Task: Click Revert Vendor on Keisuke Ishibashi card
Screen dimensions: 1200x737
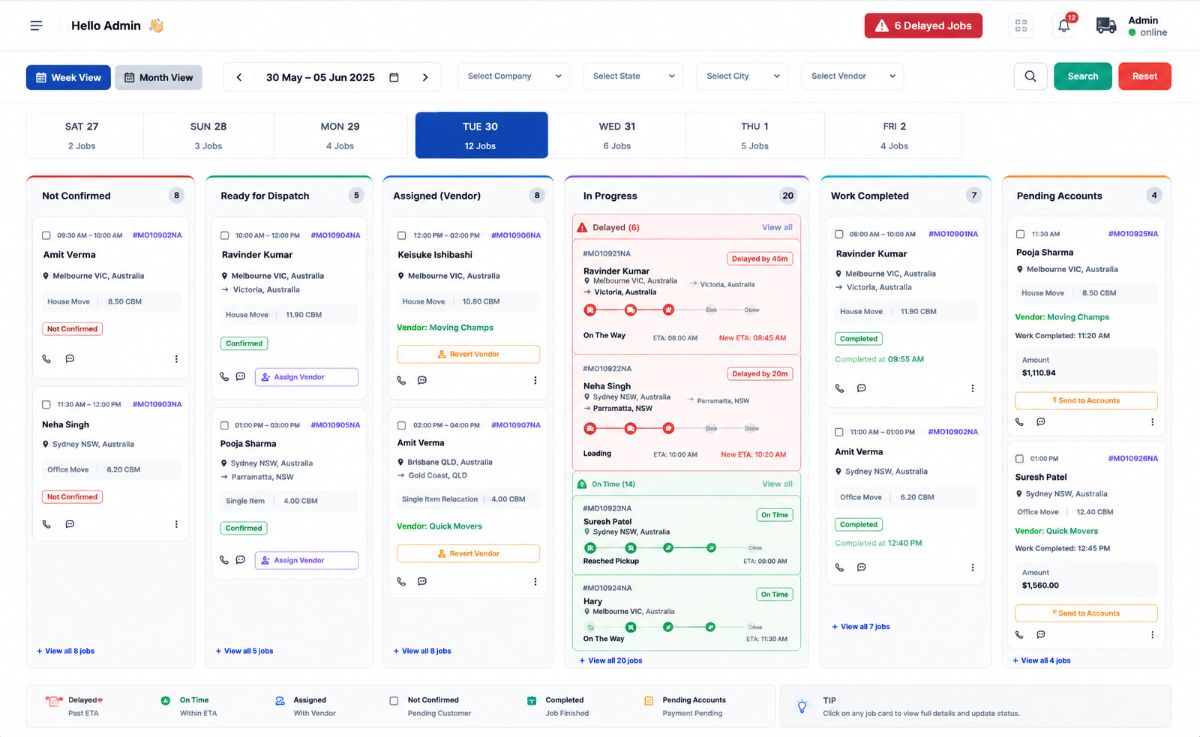Action: 468,354
